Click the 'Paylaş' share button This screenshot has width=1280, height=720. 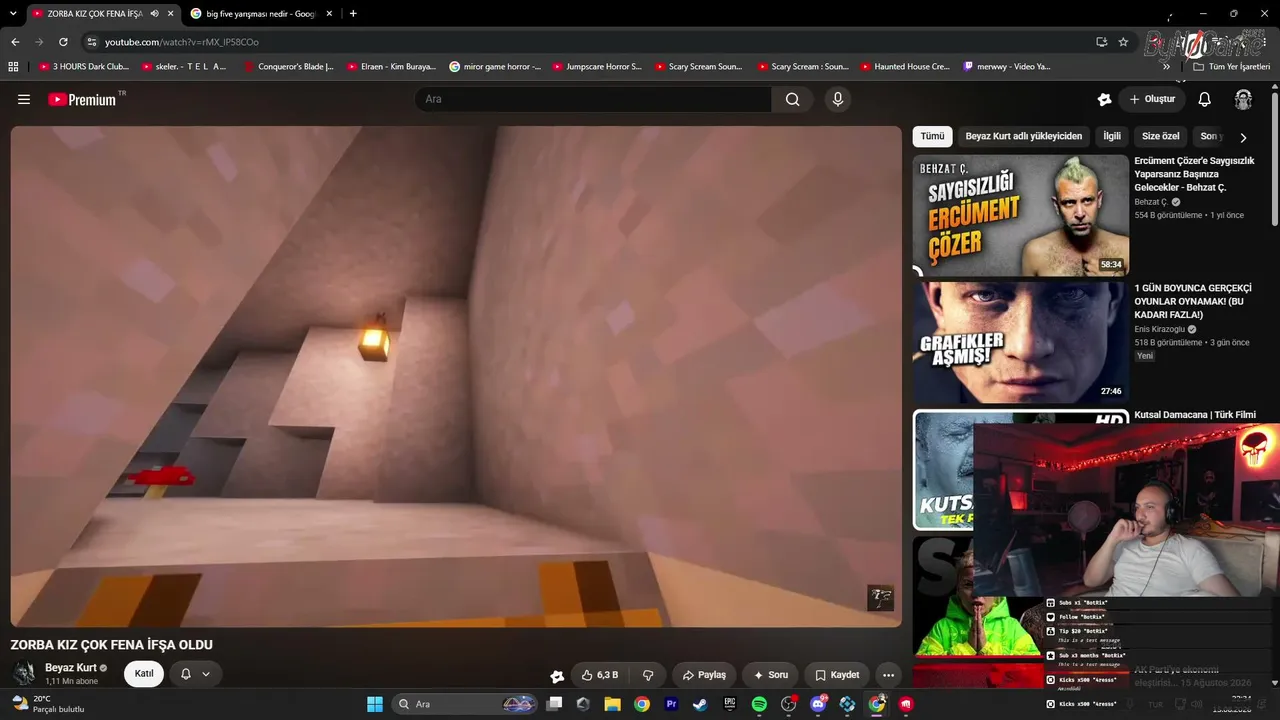point(704,675)
